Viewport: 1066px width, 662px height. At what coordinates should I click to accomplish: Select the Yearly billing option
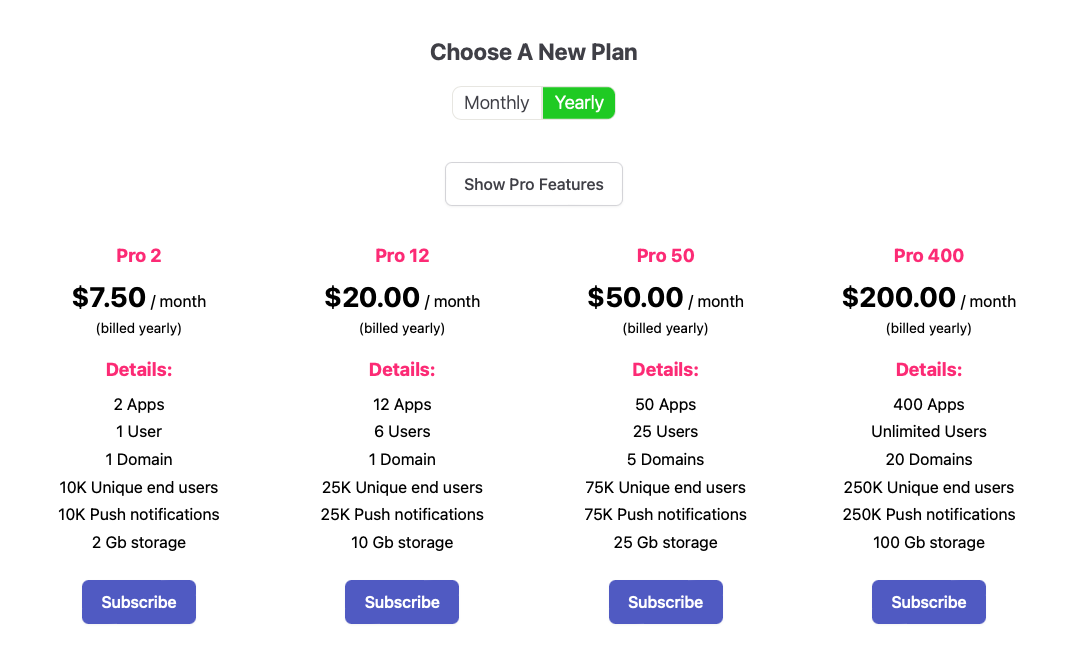(579, 103)
